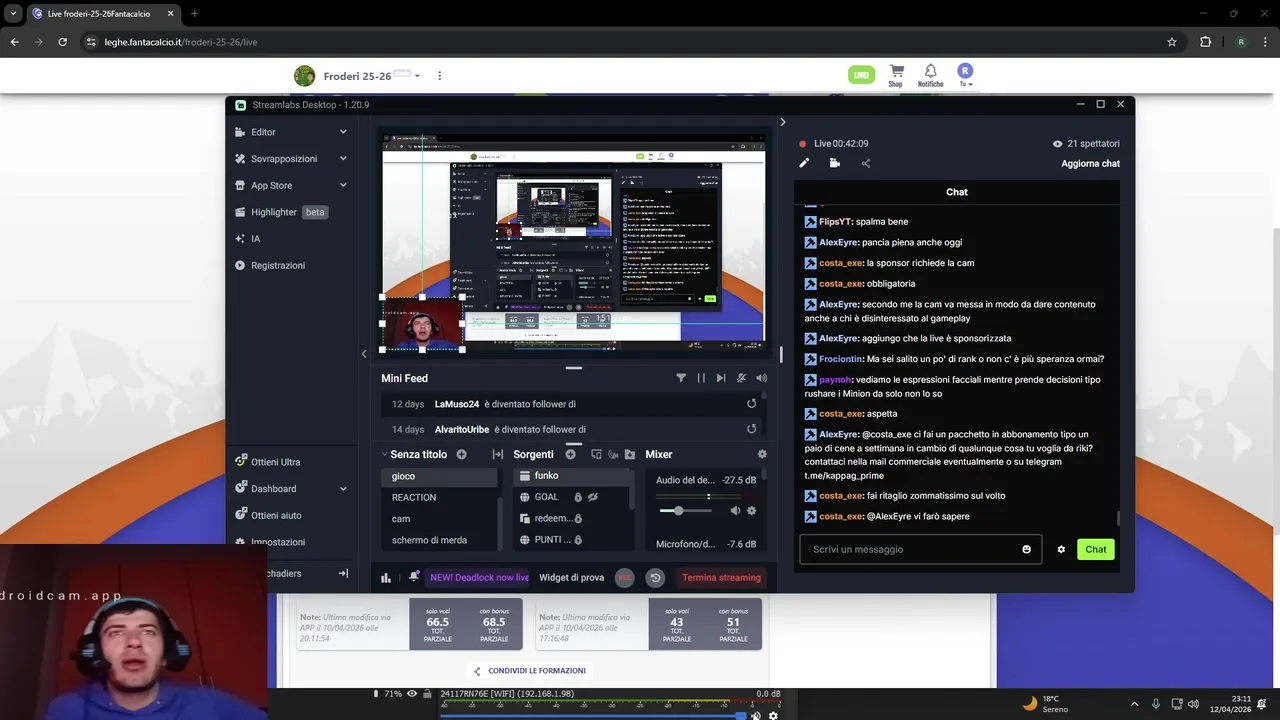1280x720 pixels.
Task: Edit stream info with pencil icon
Action: (x=804, y=163)
